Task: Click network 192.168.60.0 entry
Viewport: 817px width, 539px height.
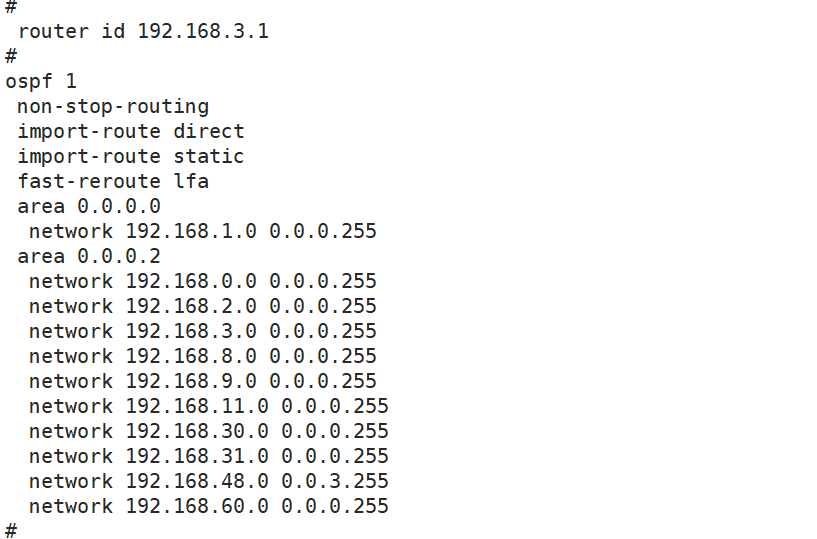Action: click(208, 506)
